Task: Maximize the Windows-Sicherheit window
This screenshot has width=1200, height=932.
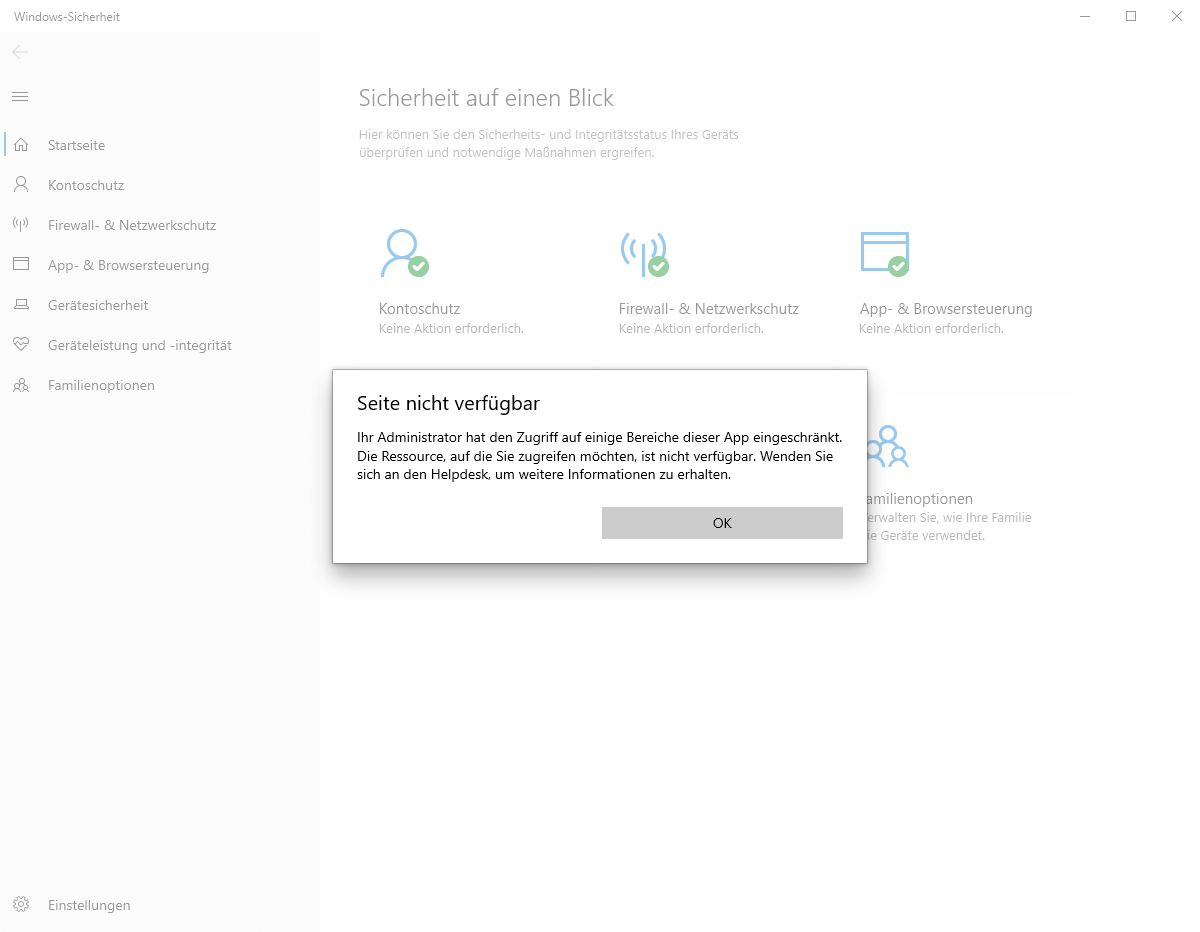Action: [x=1131, y=16]
